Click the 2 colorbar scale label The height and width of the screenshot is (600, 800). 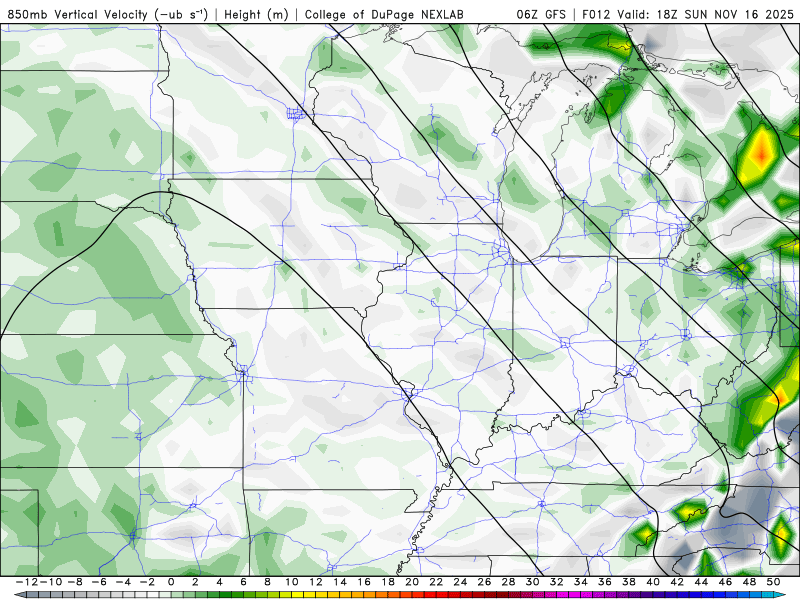(195, 582)
